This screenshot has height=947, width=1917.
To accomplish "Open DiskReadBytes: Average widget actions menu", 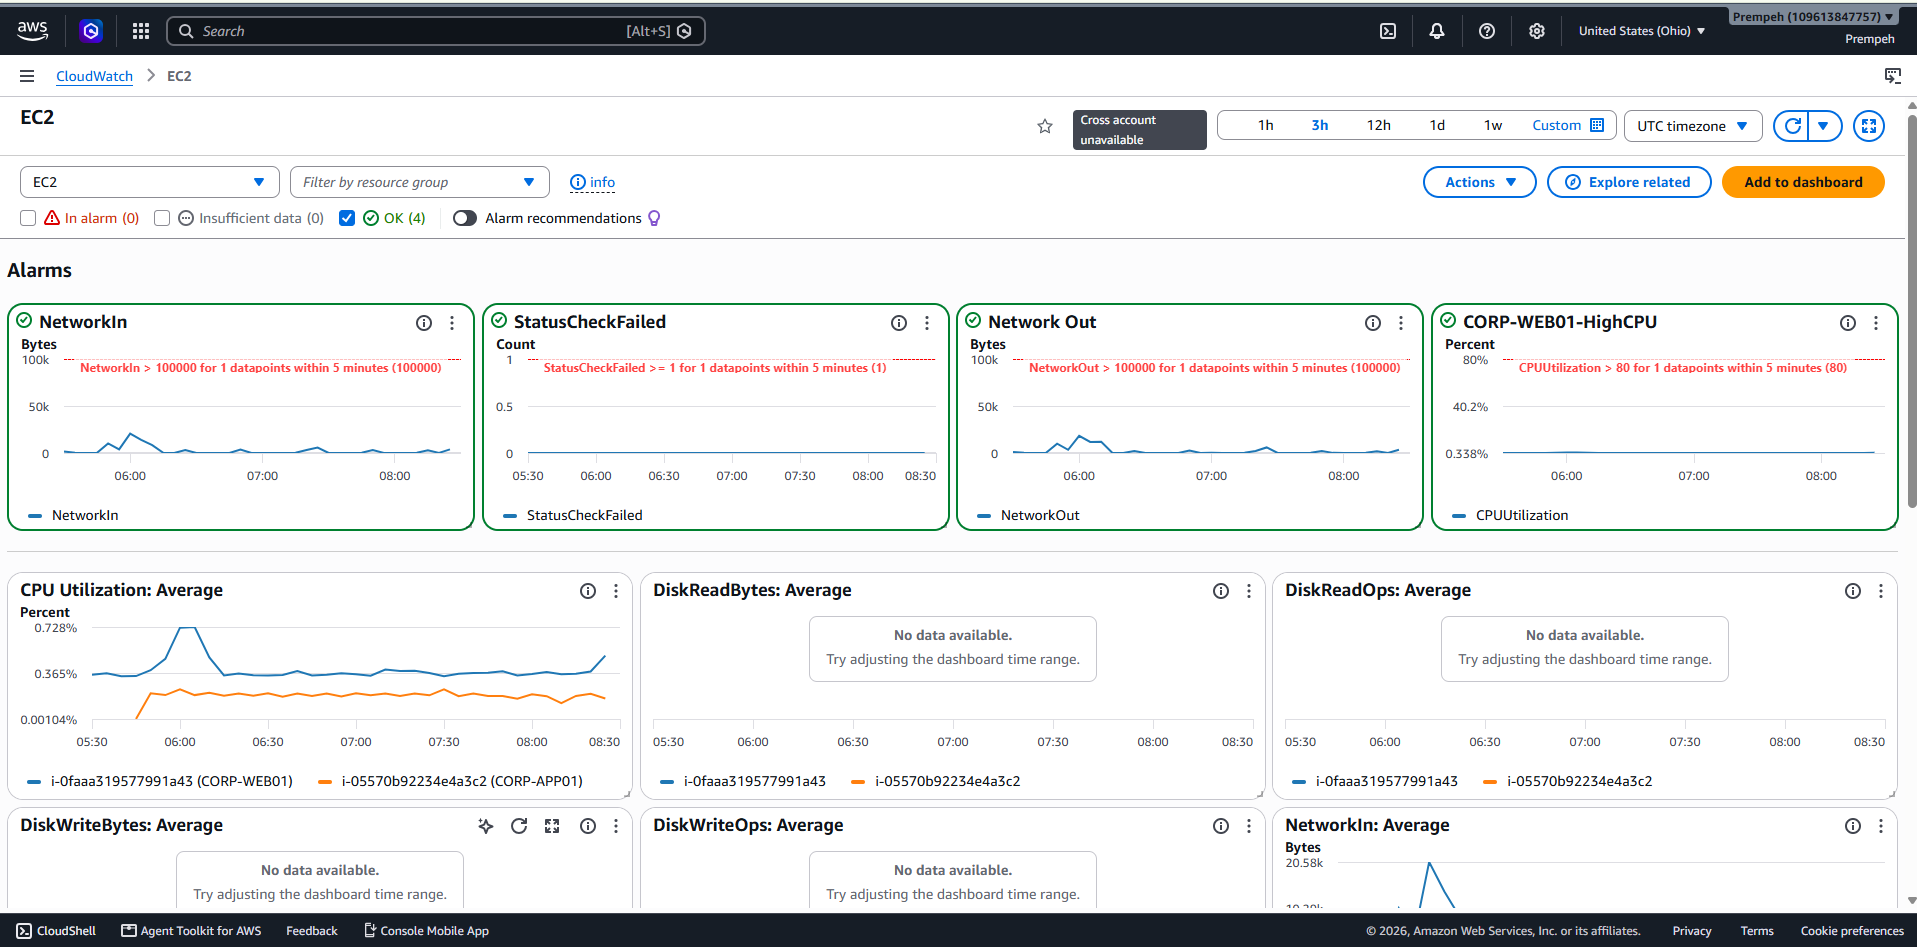I will tap(1249, 591).
